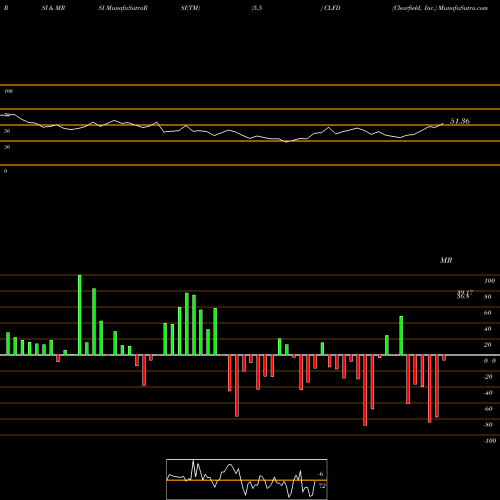
Task: Click the -6 value in mini chart
Action: coord(321,474)
